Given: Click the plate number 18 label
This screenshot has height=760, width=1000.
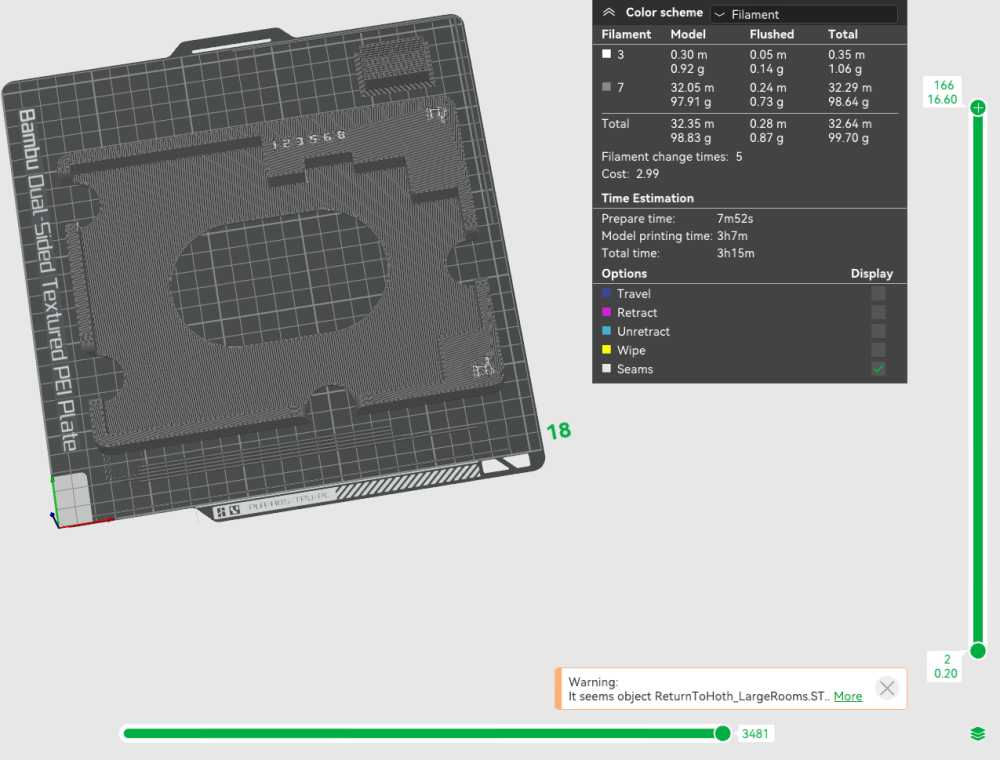Looking at the screenshot, I should [559, 431].
